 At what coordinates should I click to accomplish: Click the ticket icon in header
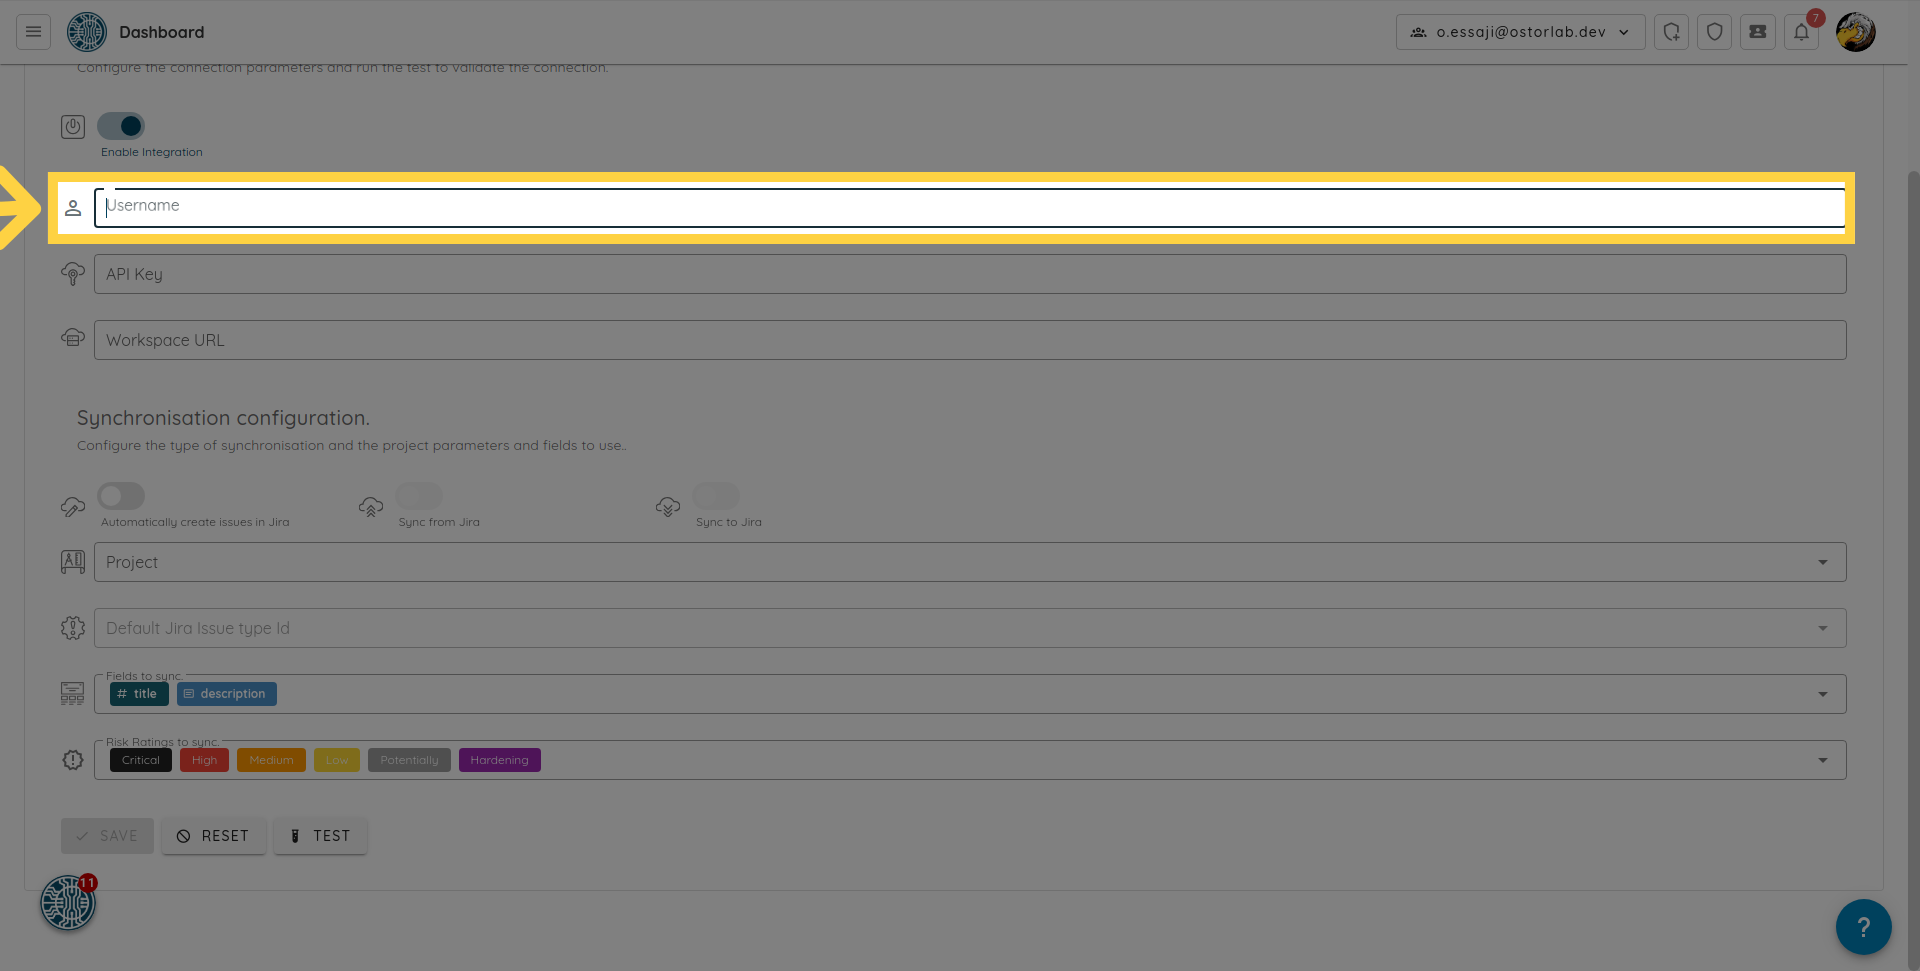(x=1757, y=32)
